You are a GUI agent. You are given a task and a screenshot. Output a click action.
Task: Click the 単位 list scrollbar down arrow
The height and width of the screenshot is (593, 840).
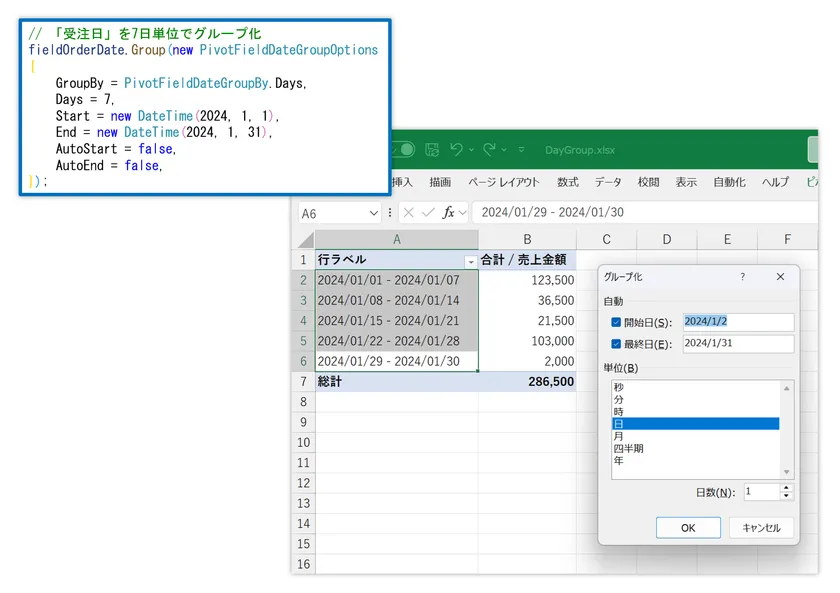pos(786,472)
